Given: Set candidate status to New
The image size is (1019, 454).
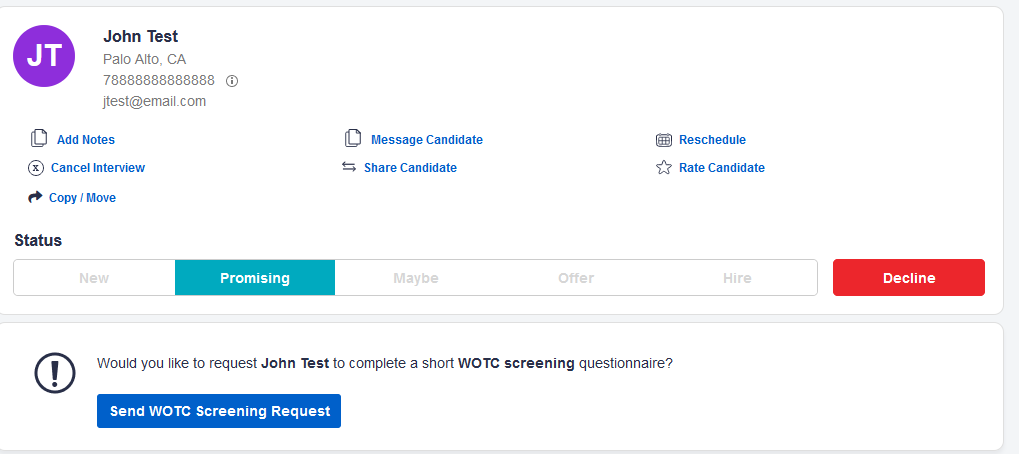Looking at the screenshot, I should [x=94, y=278].
